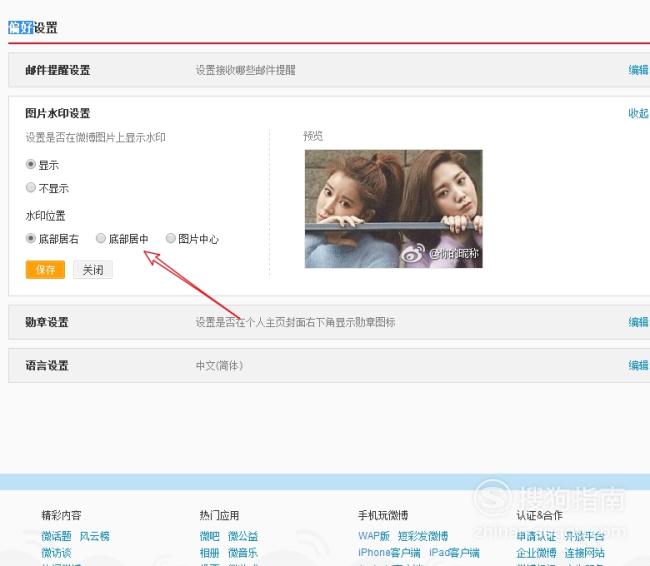Select the 显示 watermark radio button
Screen dimensions: 650x566
click(31, 164)
